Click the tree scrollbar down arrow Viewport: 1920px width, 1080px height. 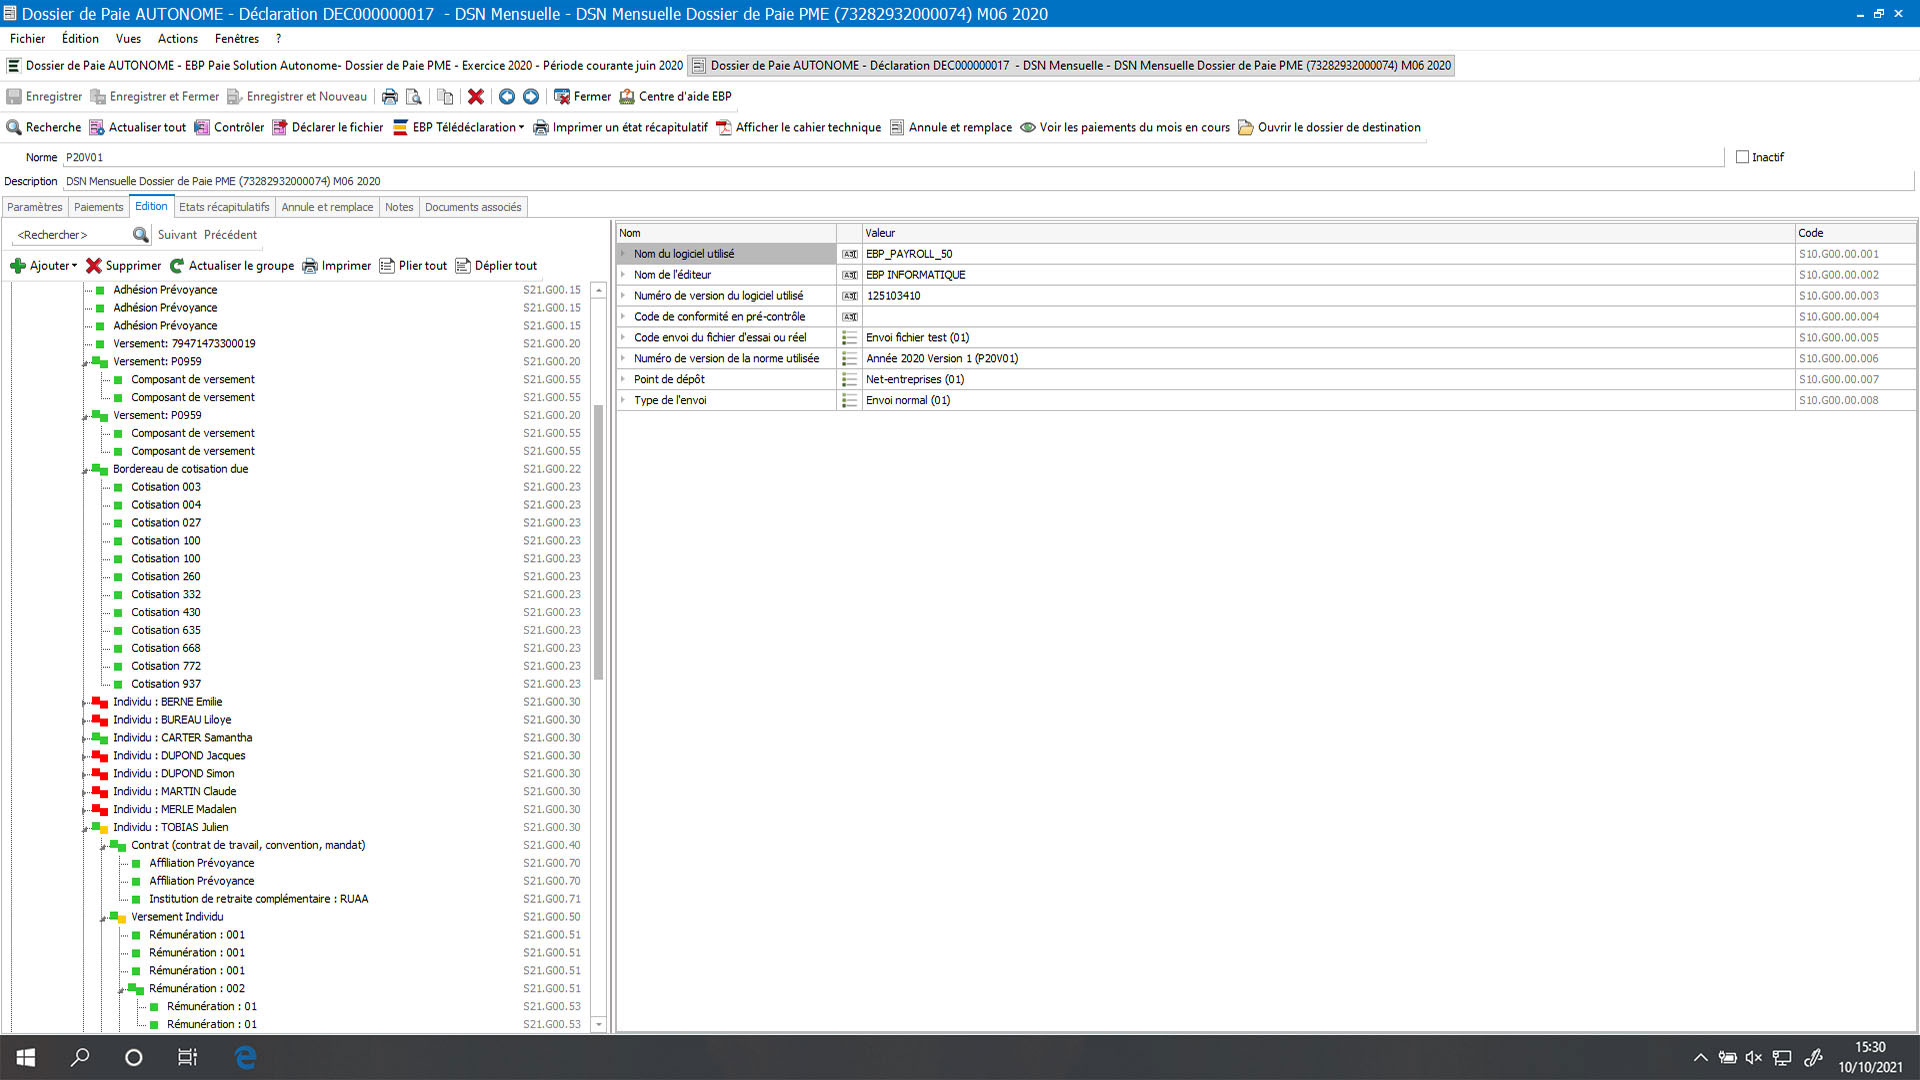599,1024
